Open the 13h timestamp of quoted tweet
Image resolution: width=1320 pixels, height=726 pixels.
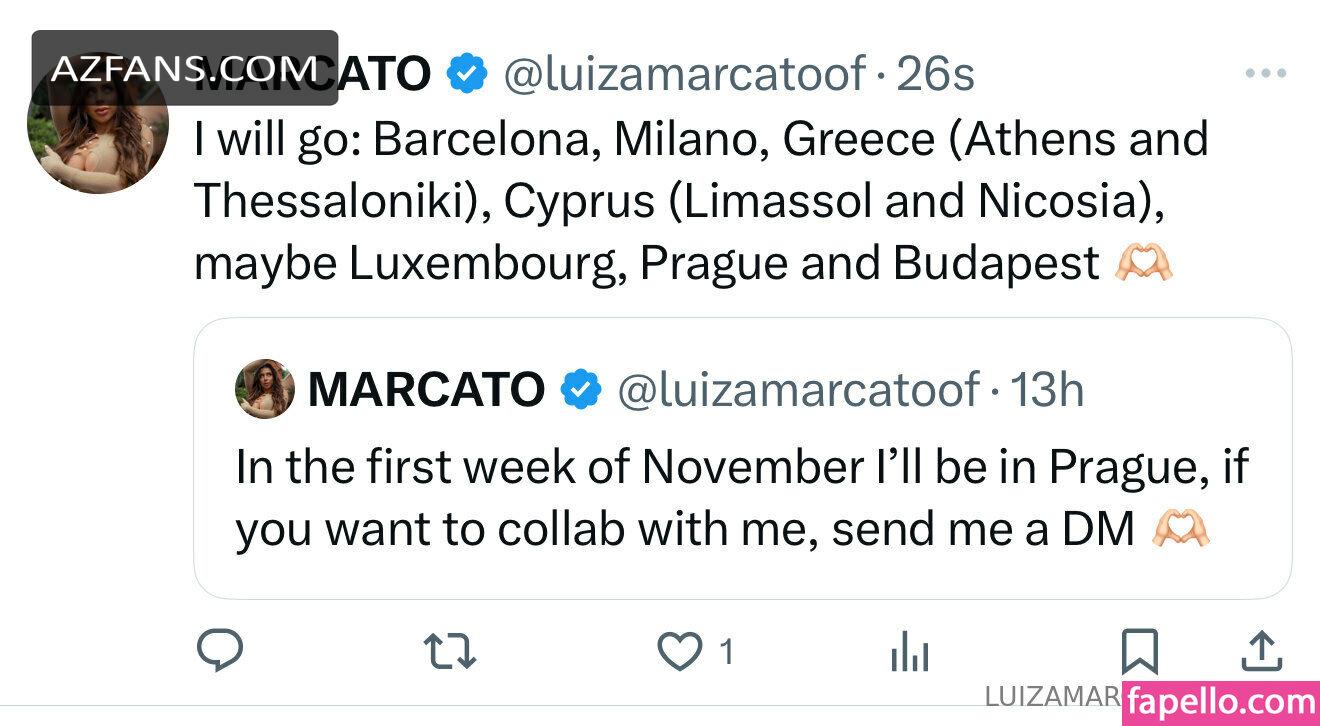click(1046, 389)
